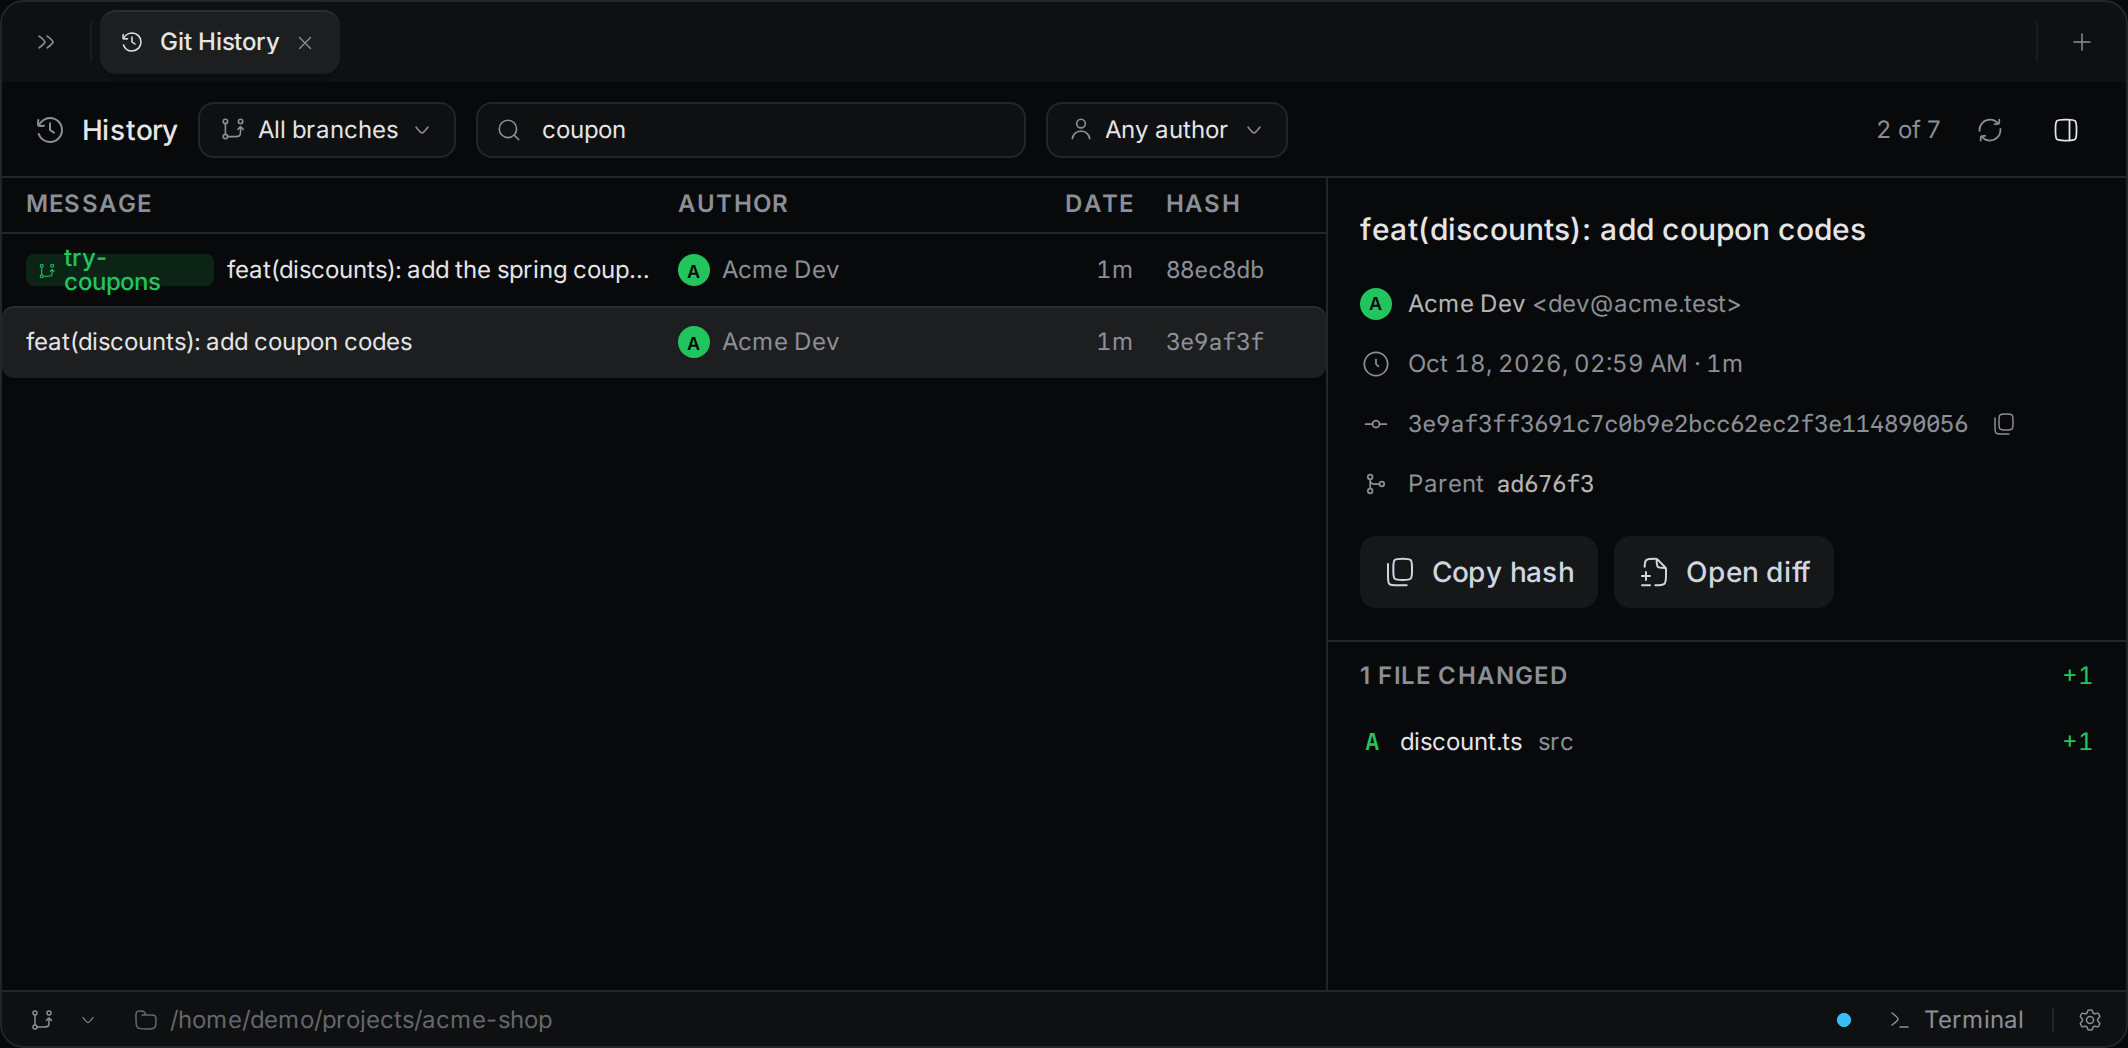Select the try-coupons branch badge
Viewport: 2128px width, 1048px height.
coord(120,270)
